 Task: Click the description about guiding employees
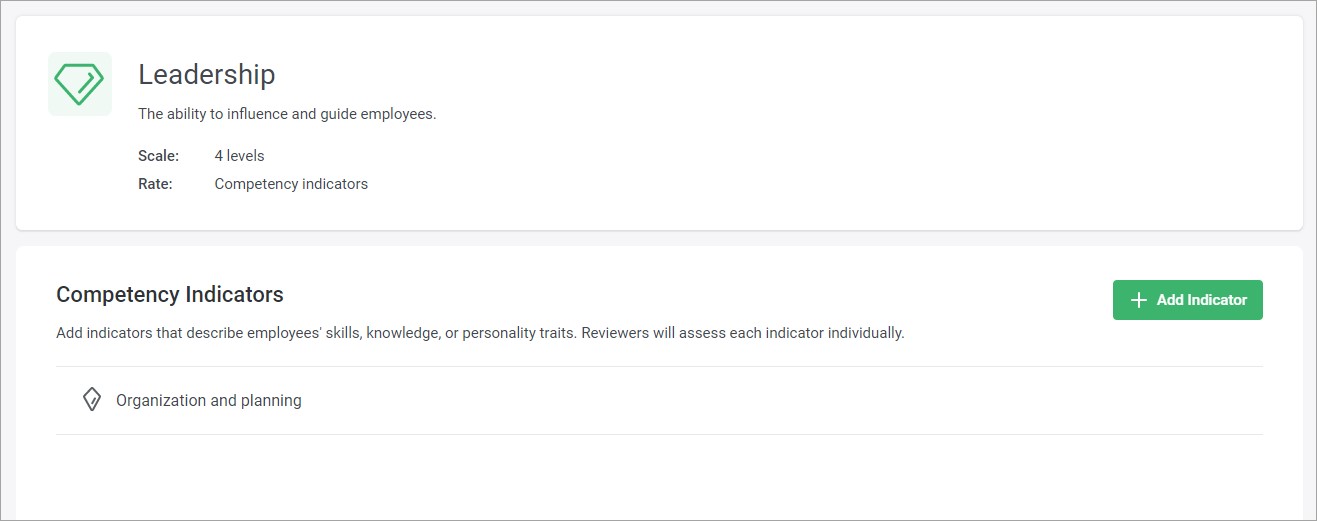click(287, 114)
